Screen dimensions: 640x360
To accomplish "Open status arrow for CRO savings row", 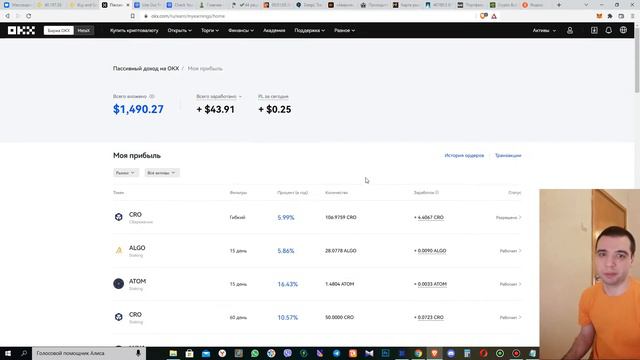I will click(x=520, y=218).
